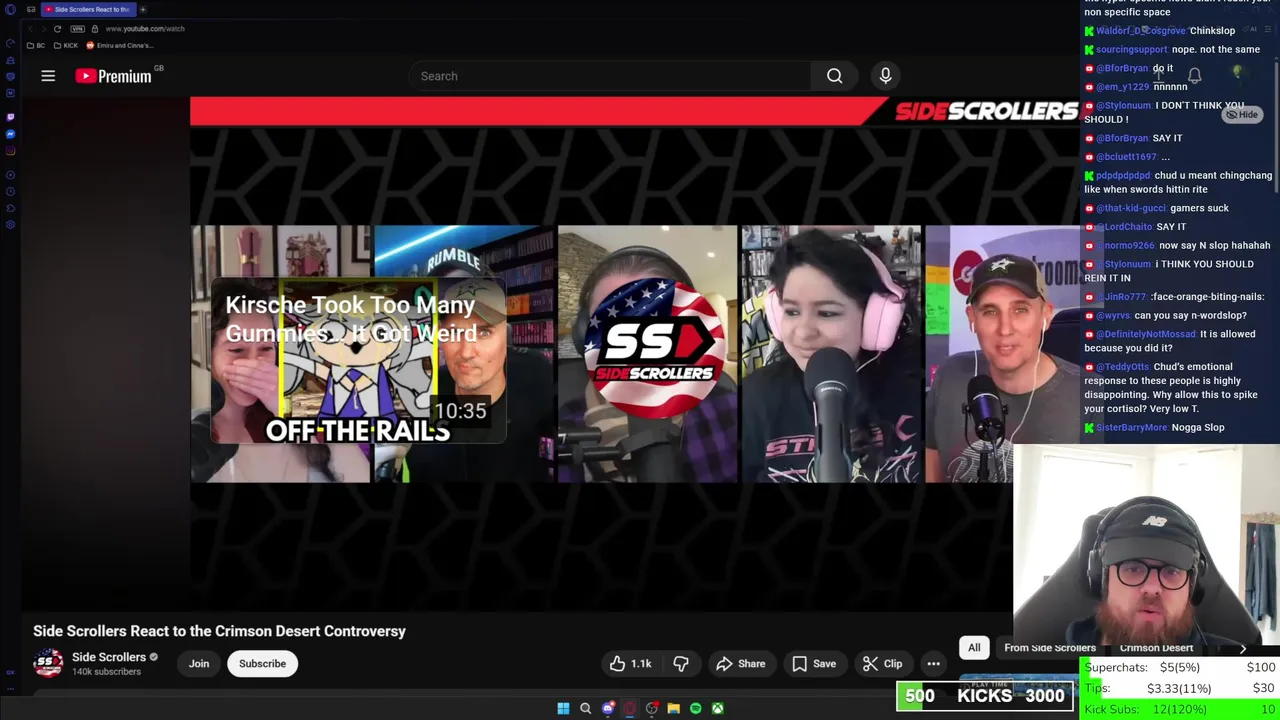This screenshot has height=720, width=1280.
Task: Open a new browser tab
Action: 143,9
